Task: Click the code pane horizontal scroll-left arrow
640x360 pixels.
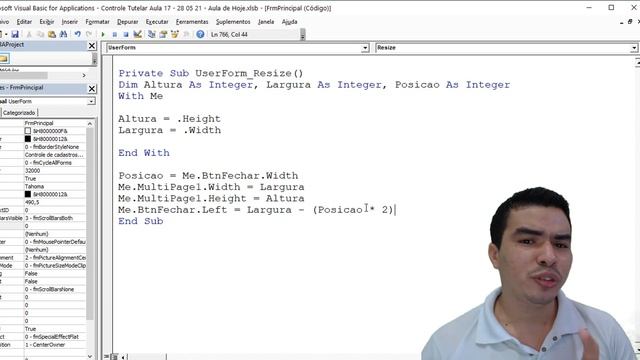Action: coord(123,357)
